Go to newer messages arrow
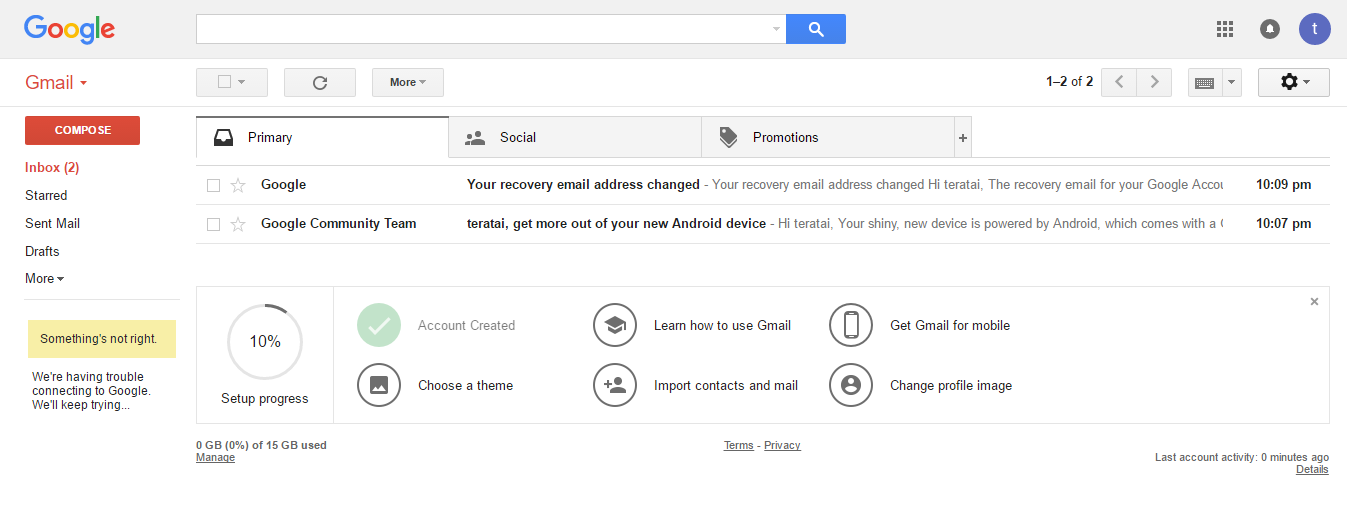This screenshot has height=521, width=1347. click(1119, 82)
